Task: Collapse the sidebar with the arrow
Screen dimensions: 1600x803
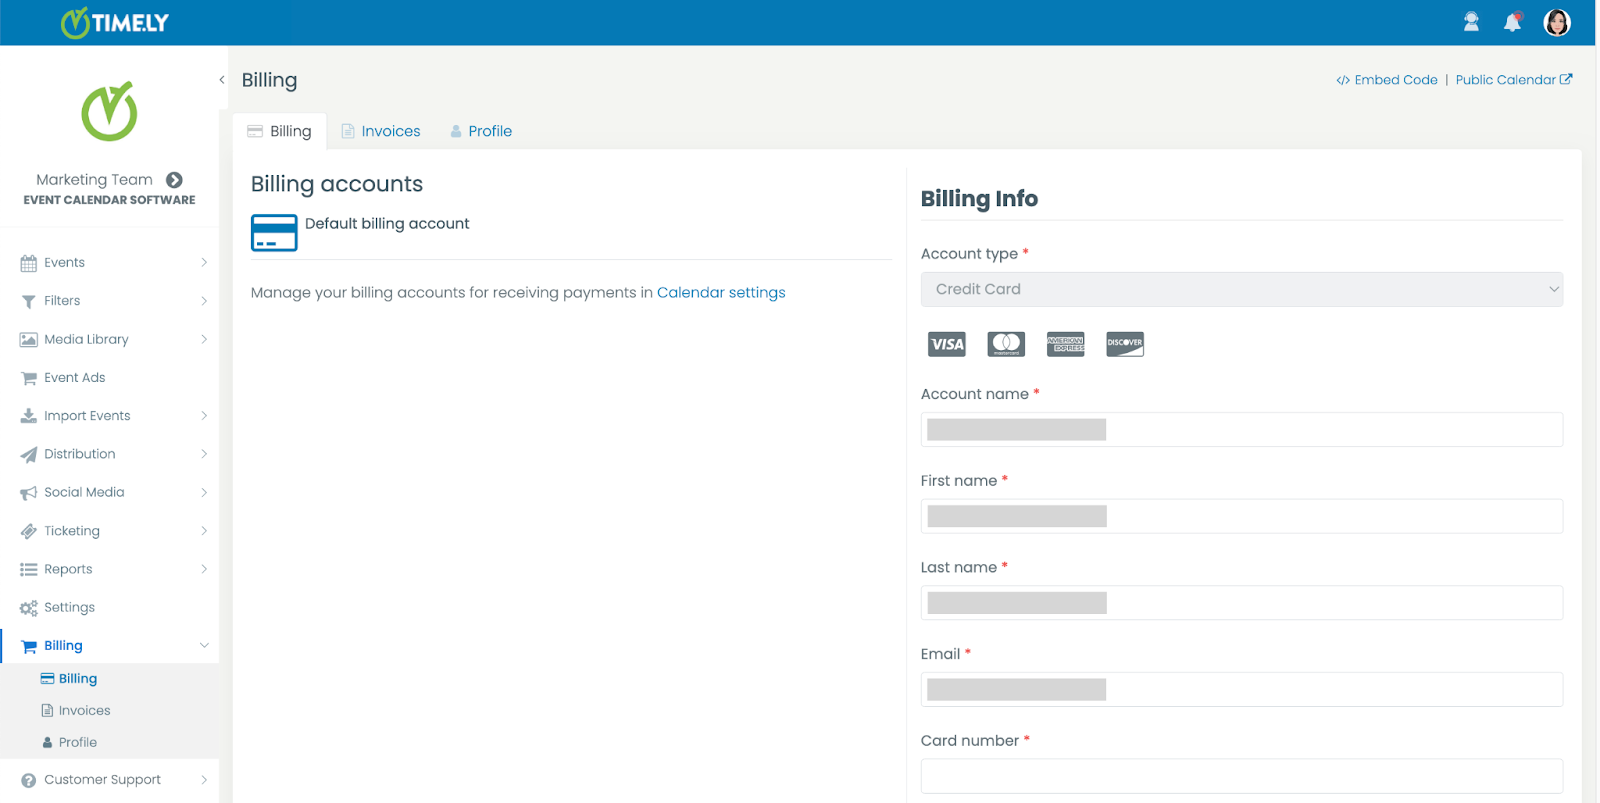Action: (x=222, y=80)
